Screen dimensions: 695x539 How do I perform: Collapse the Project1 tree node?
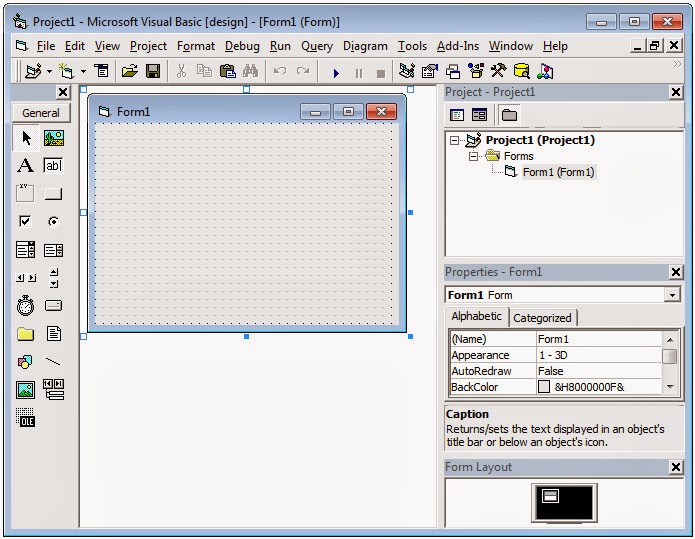454,141
